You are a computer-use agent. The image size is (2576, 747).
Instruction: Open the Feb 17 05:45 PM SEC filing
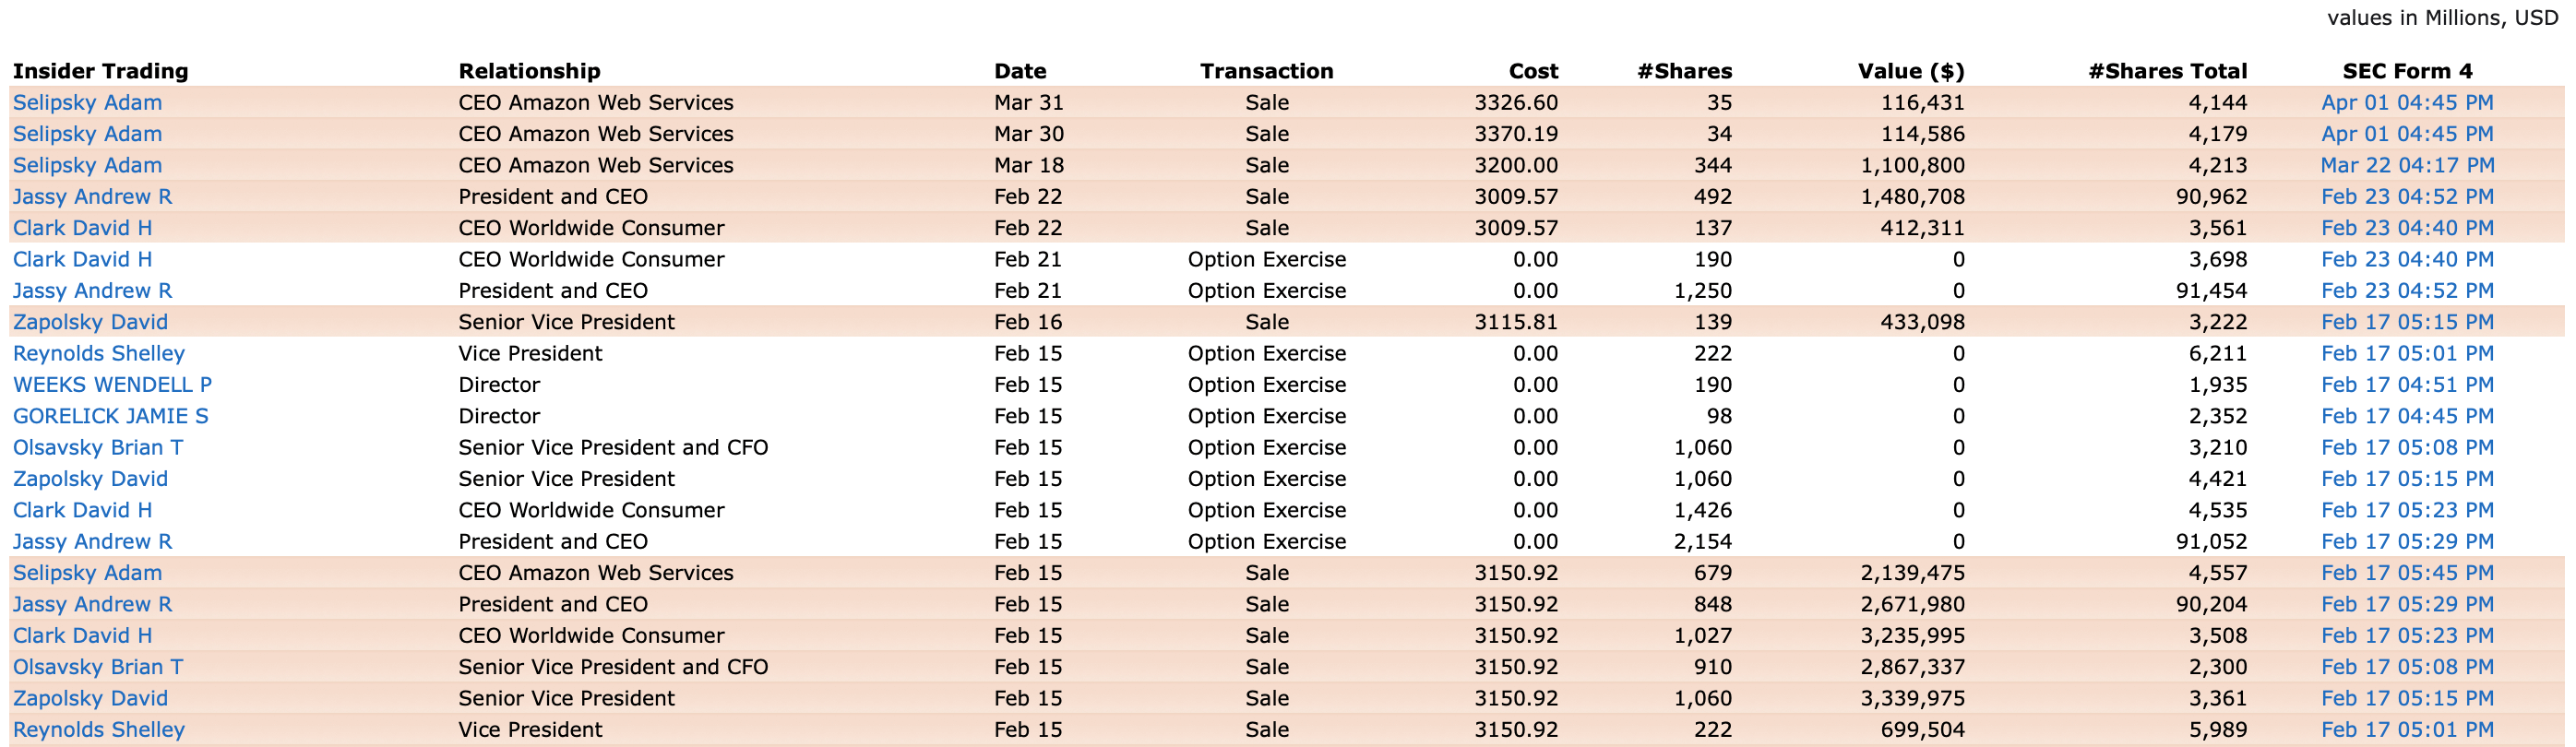click(2407, 573)
